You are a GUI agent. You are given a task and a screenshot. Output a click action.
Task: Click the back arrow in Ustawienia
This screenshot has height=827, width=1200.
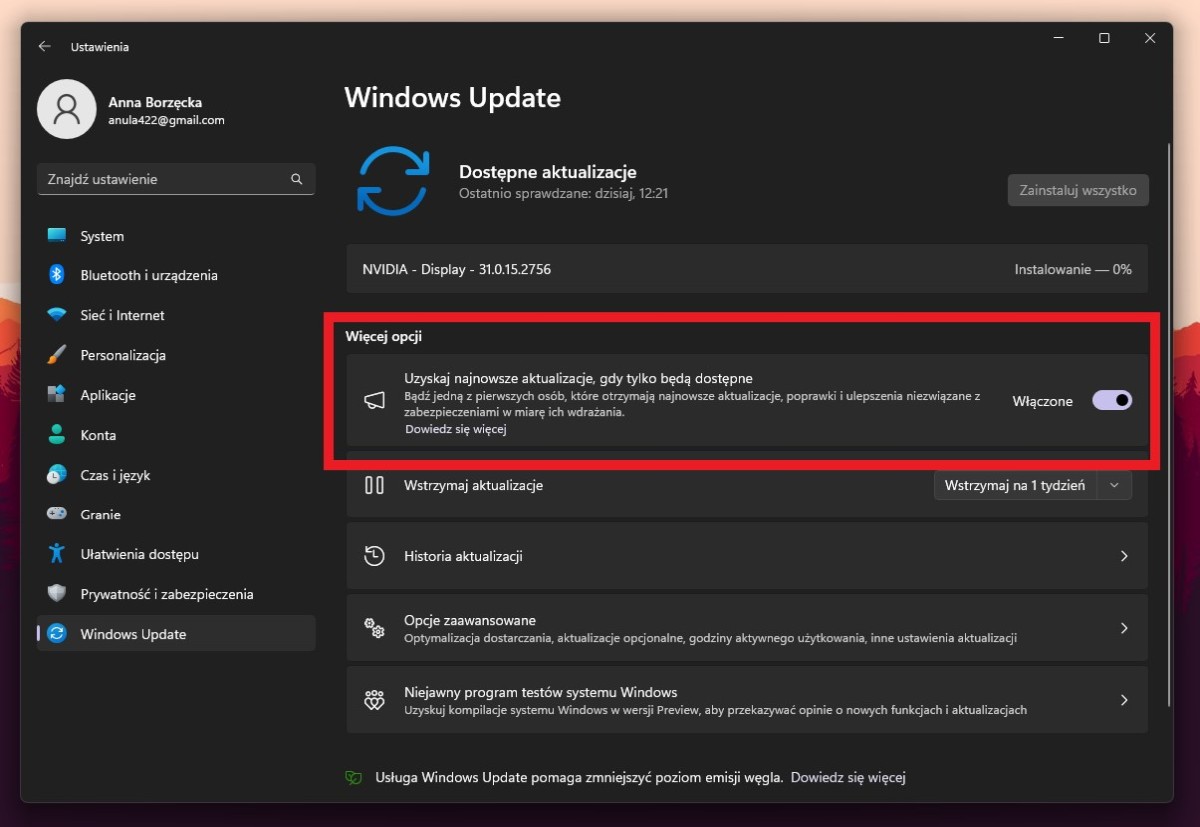tap(44, 46)
